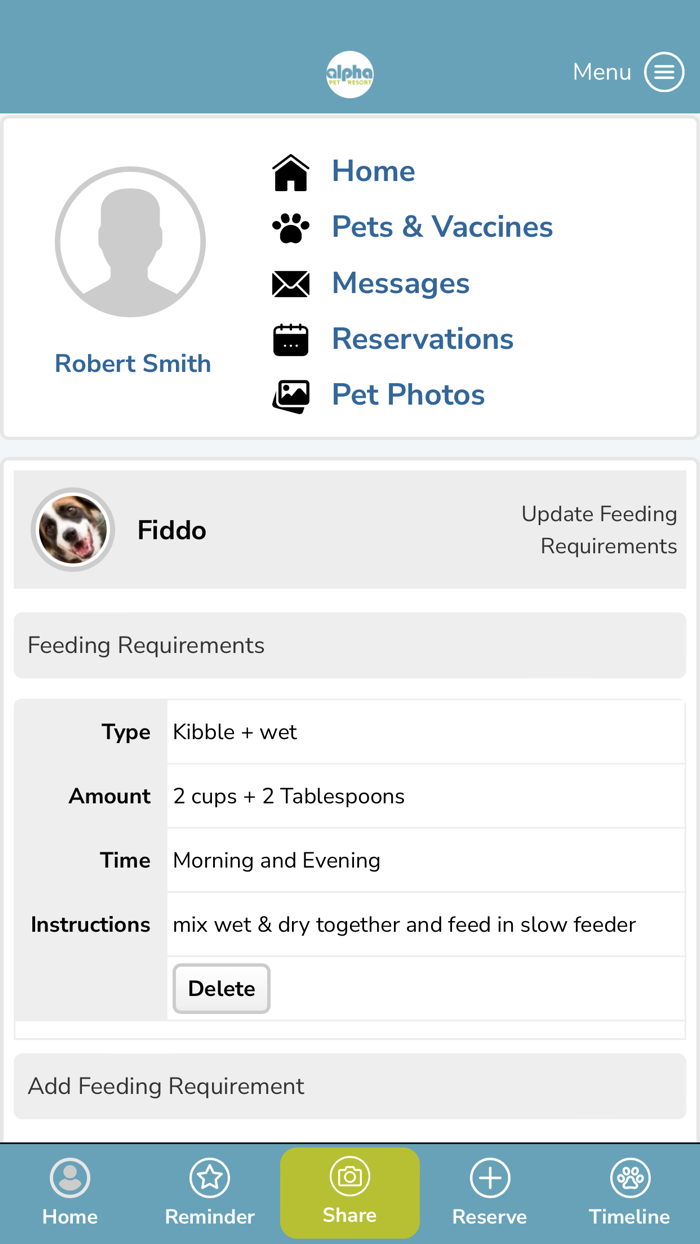This screenshot has height=1244, width=700.
Task: Select the Share camera icon
Action: click(350, 1178)
